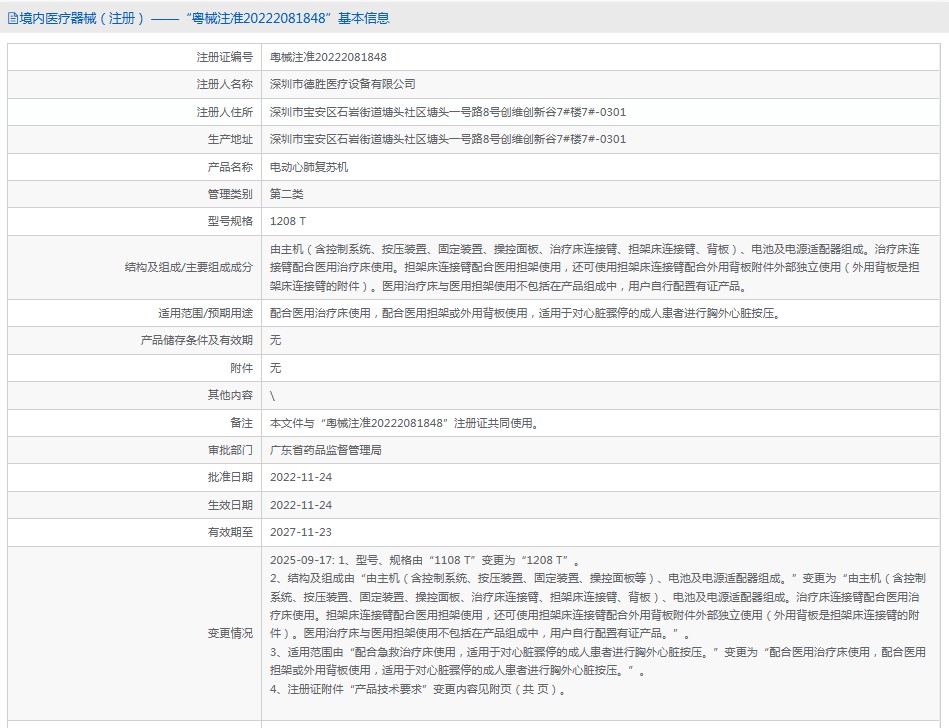Click the 批准日期 row label
Screen dimensions: 949x728
(230, 478)
